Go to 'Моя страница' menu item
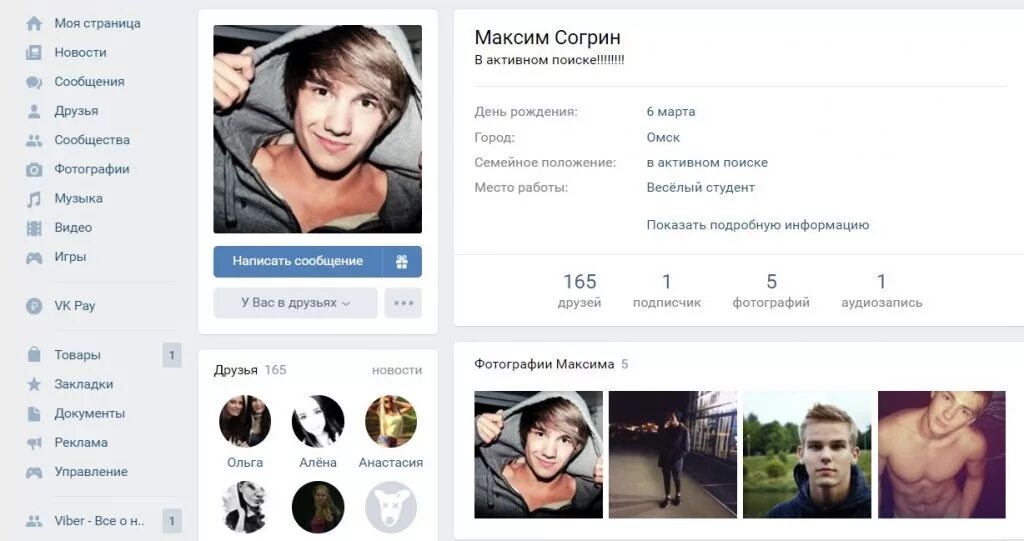The width and height of the screenshot is (1024, 541). point(97,23)
